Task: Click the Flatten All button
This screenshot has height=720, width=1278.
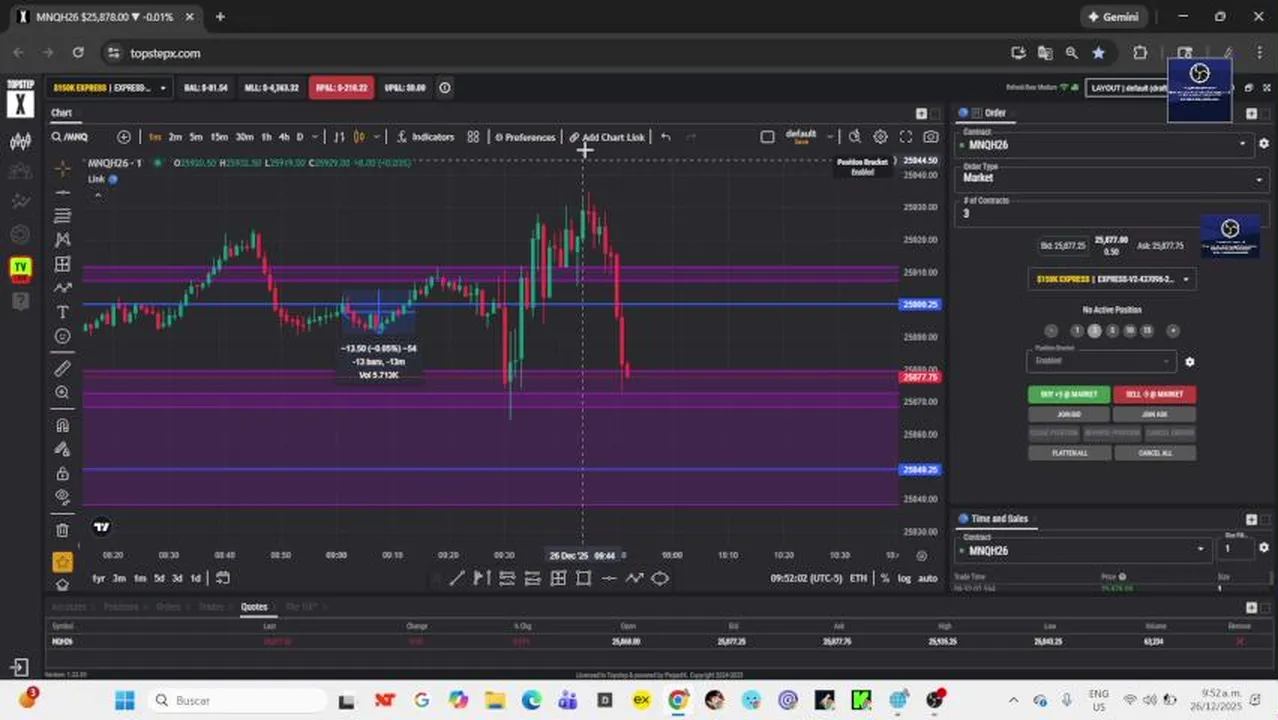Action: click(x=1069, y=453)
